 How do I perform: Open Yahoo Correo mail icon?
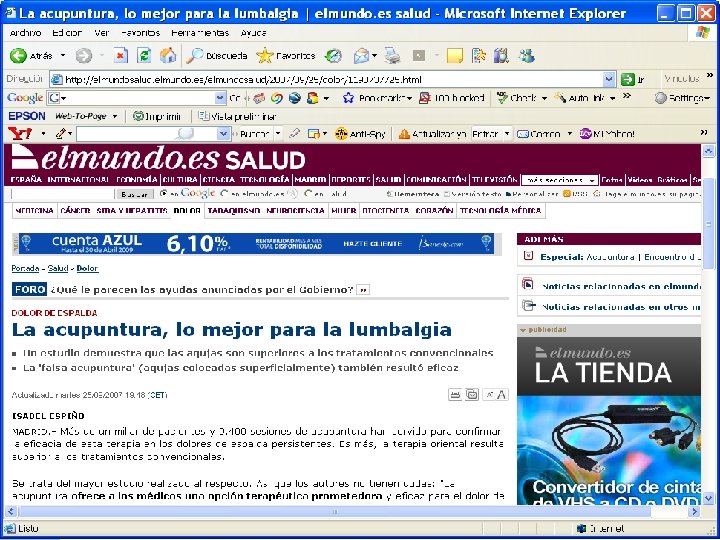click(523, 134)
